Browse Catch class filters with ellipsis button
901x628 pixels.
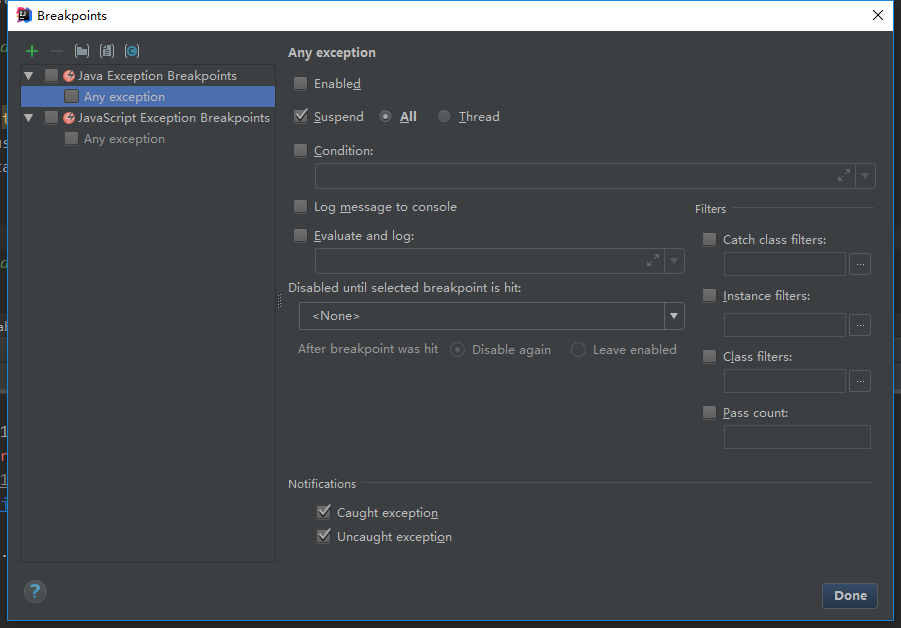(x=860, y=265)
